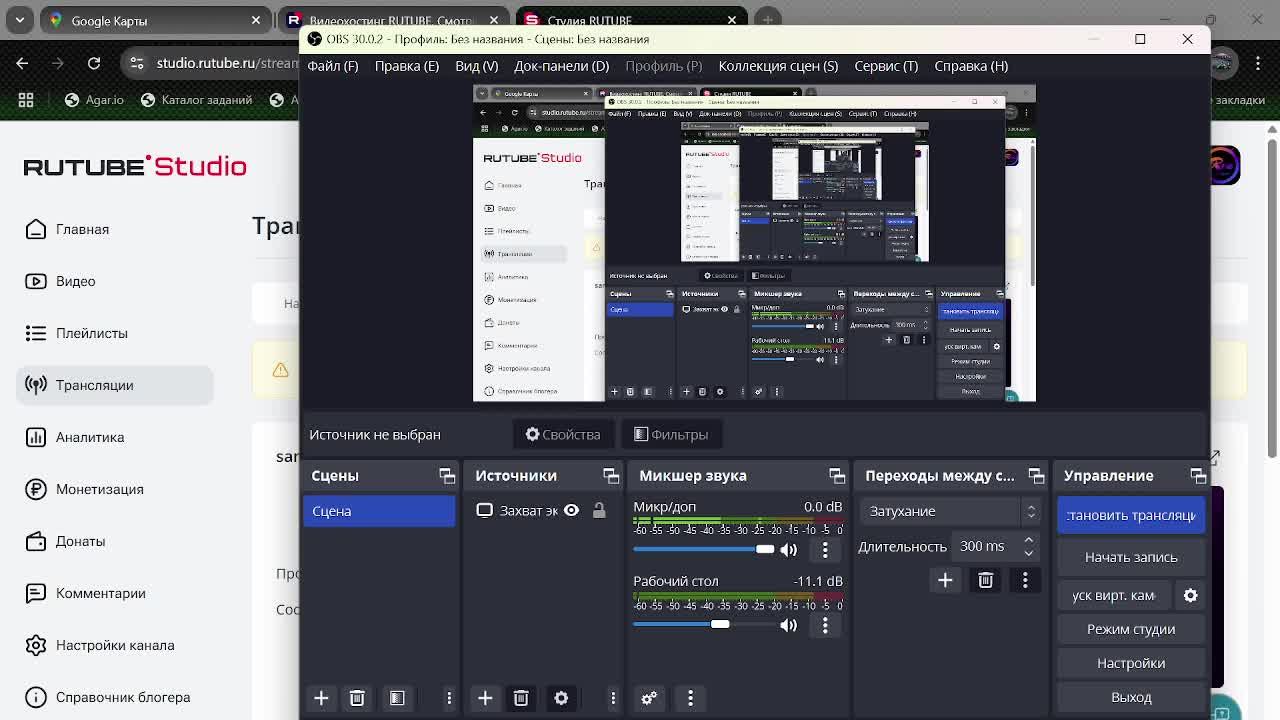Undock the Переходы между сценами panel
Screen dimensions: 1280x720
(1036, 476)
